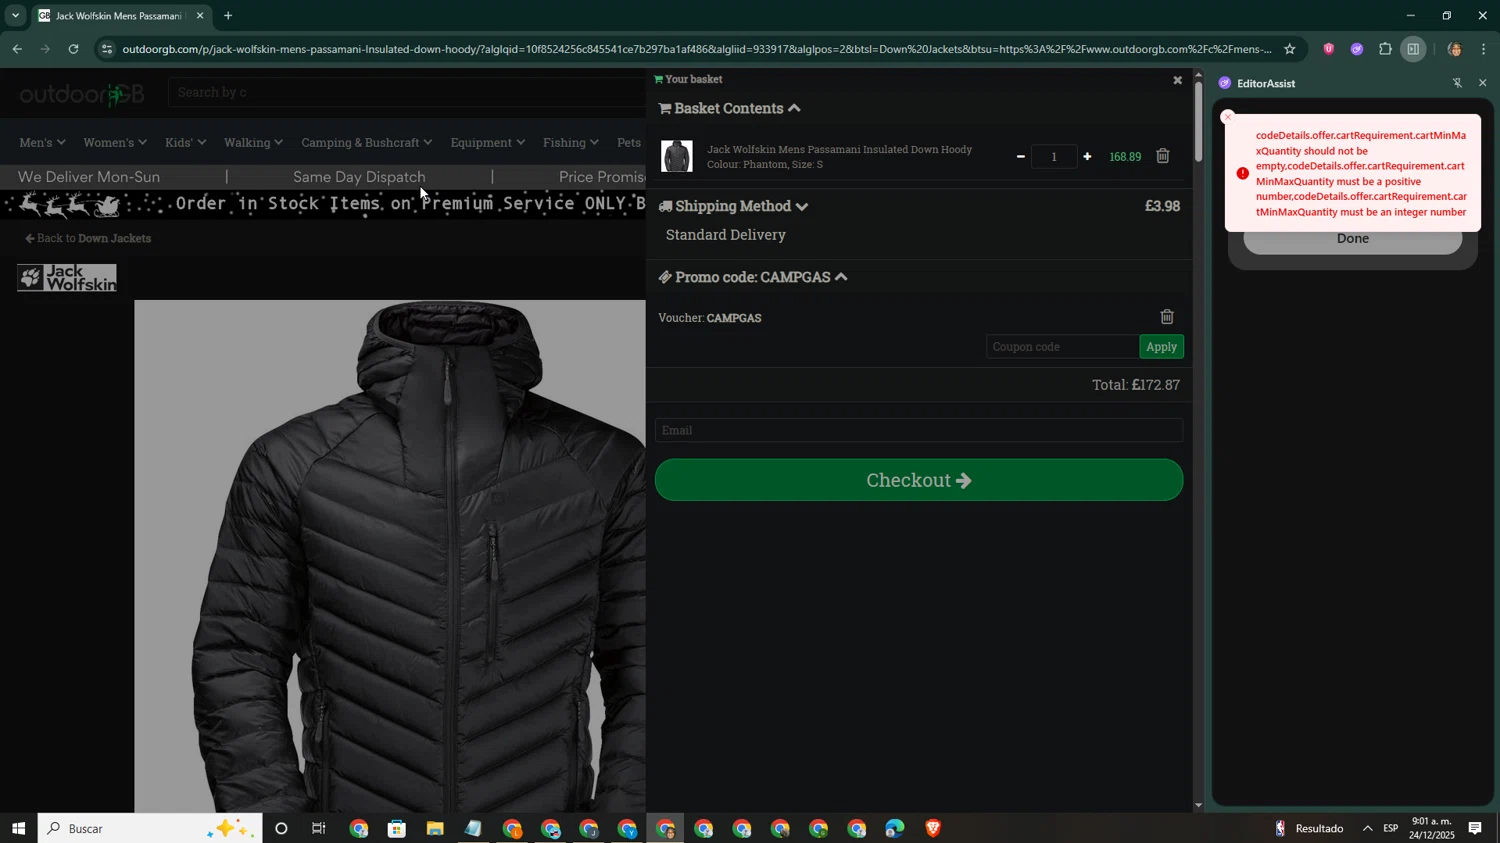Viewport: 1500px width, 843px height.
Task: Proceed to Checkout
Action: pyautogui.click(x=918, y=480)
